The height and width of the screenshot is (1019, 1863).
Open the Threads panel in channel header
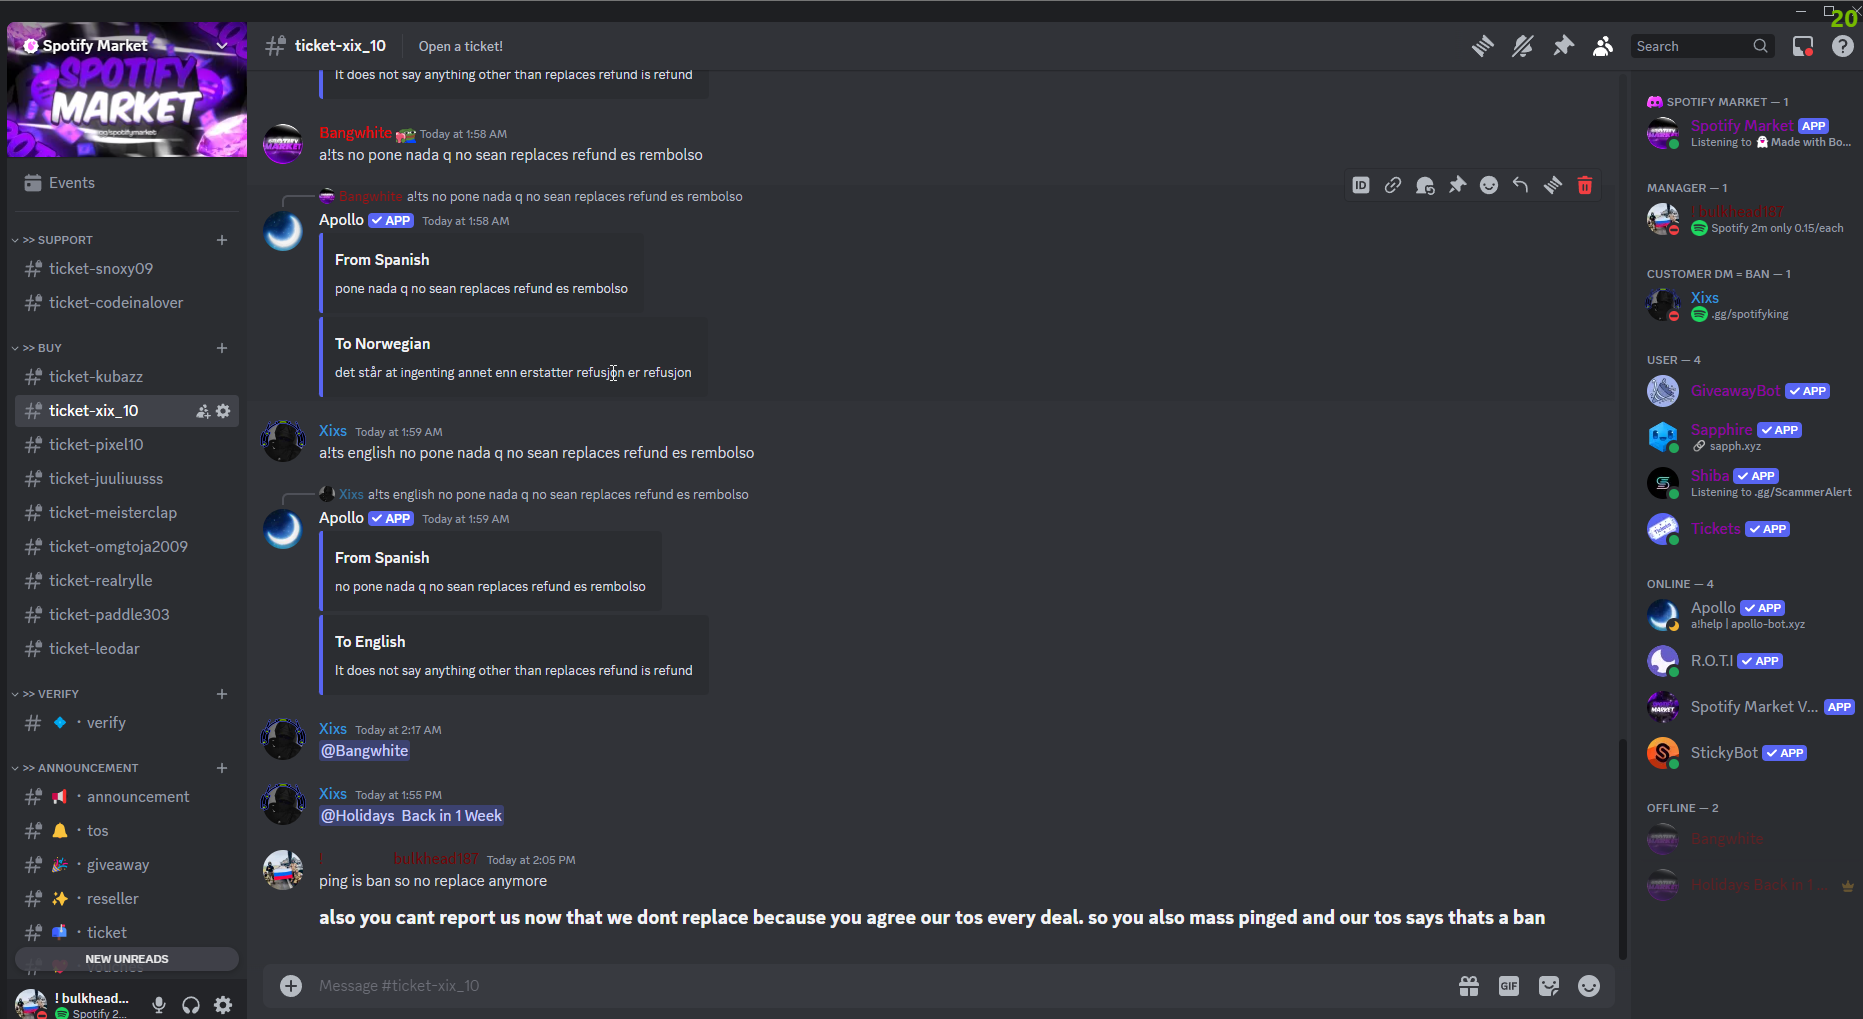tap(1482, 46)
